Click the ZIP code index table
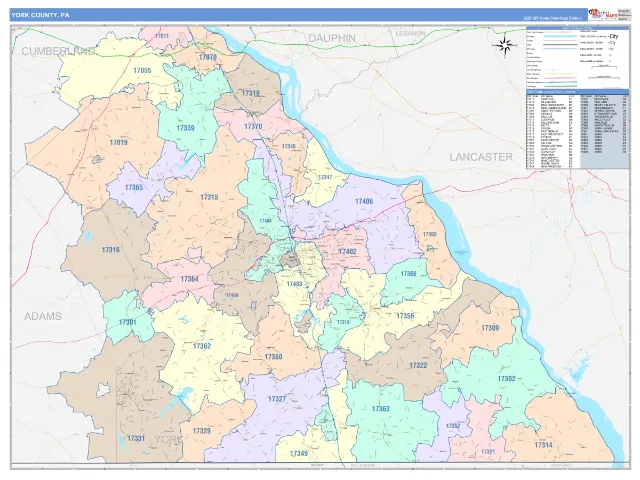The height and width of the screenshot is (480, 640). (578, 129)
